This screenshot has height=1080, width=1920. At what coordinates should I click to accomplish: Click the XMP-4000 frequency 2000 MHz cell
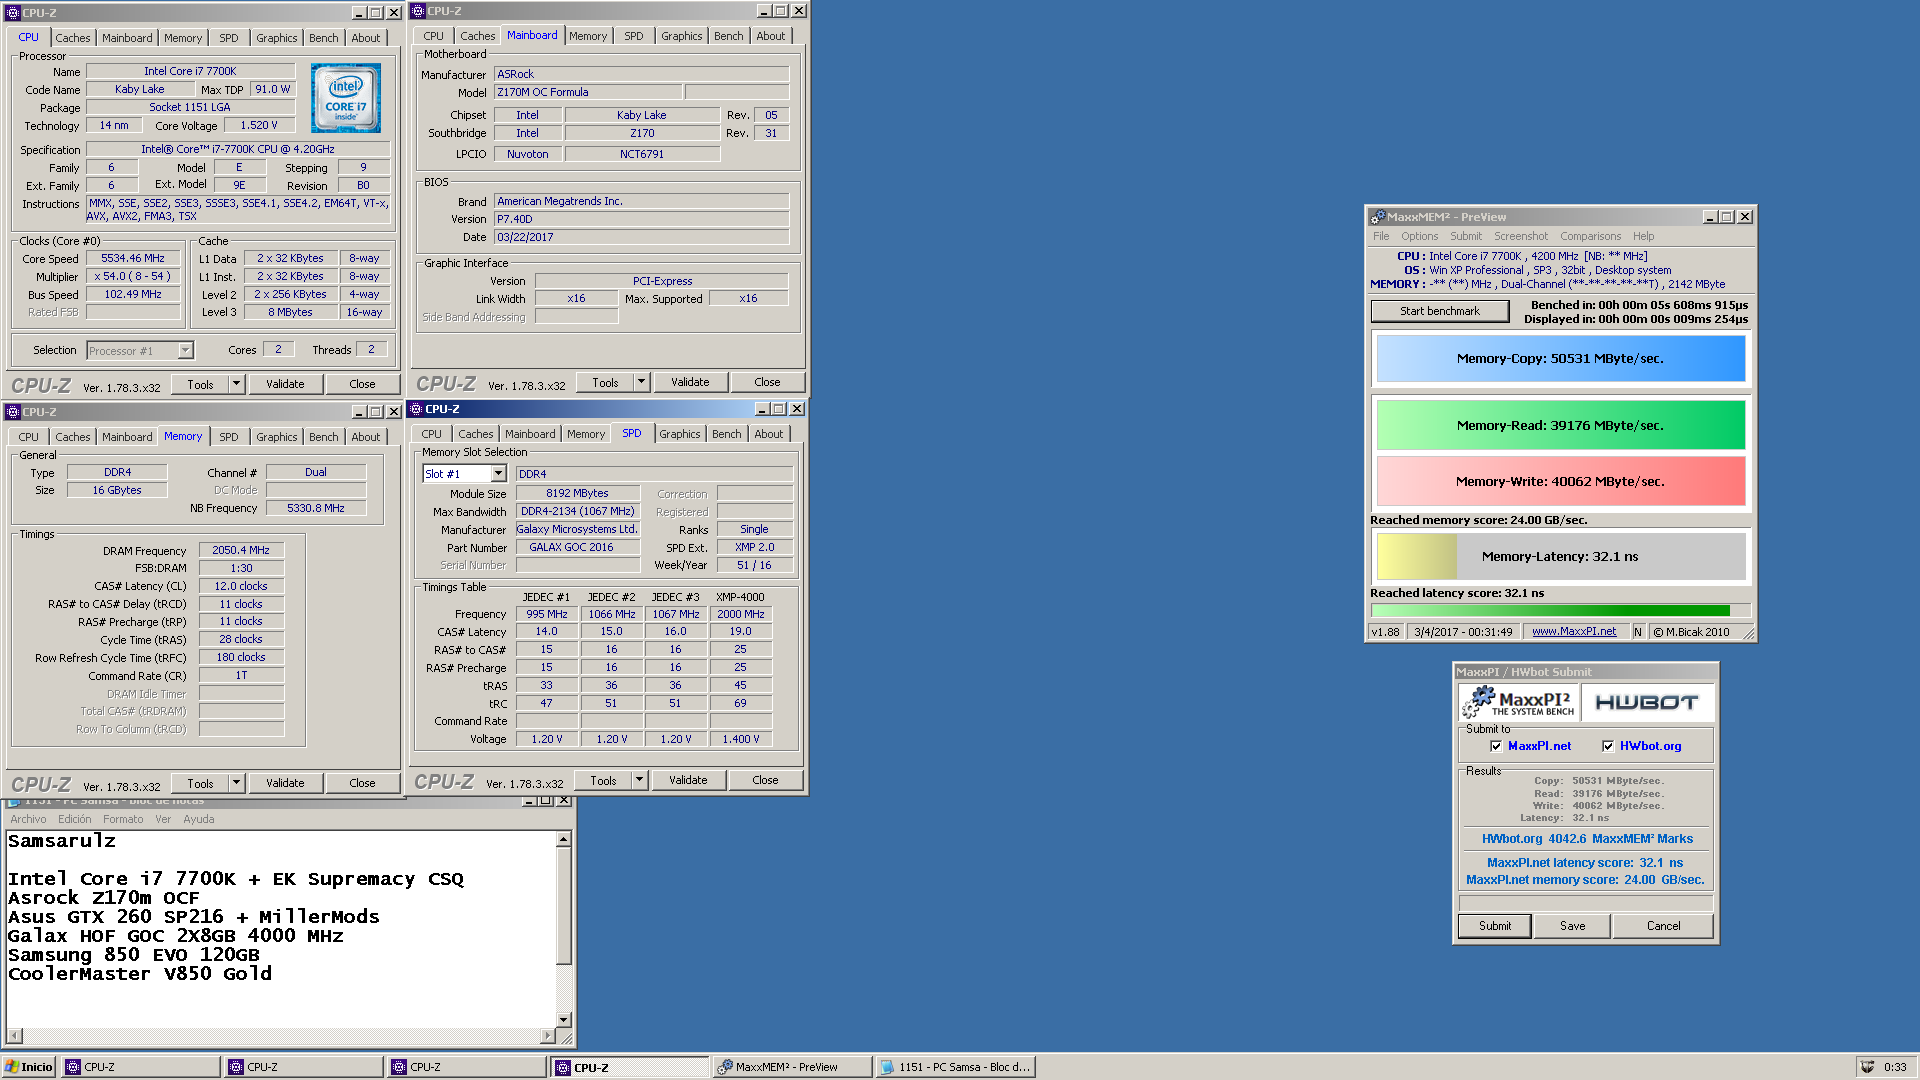[x=740, y=614]
